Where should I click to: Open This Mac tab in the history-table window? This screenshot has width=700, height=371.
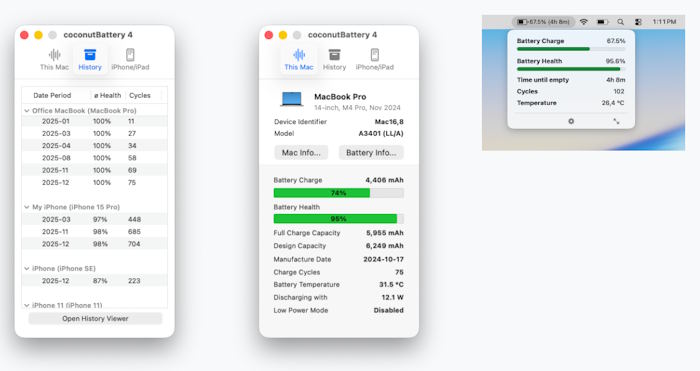[54, 59]
